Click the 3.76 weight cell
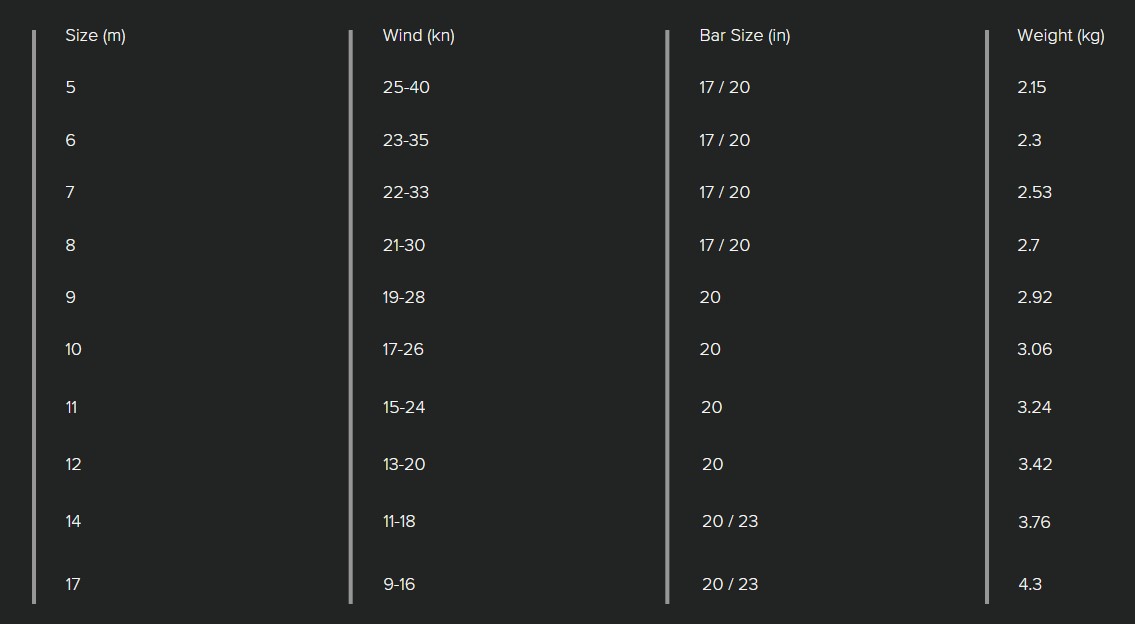Screen dimensions: 1135x624 1034,523
